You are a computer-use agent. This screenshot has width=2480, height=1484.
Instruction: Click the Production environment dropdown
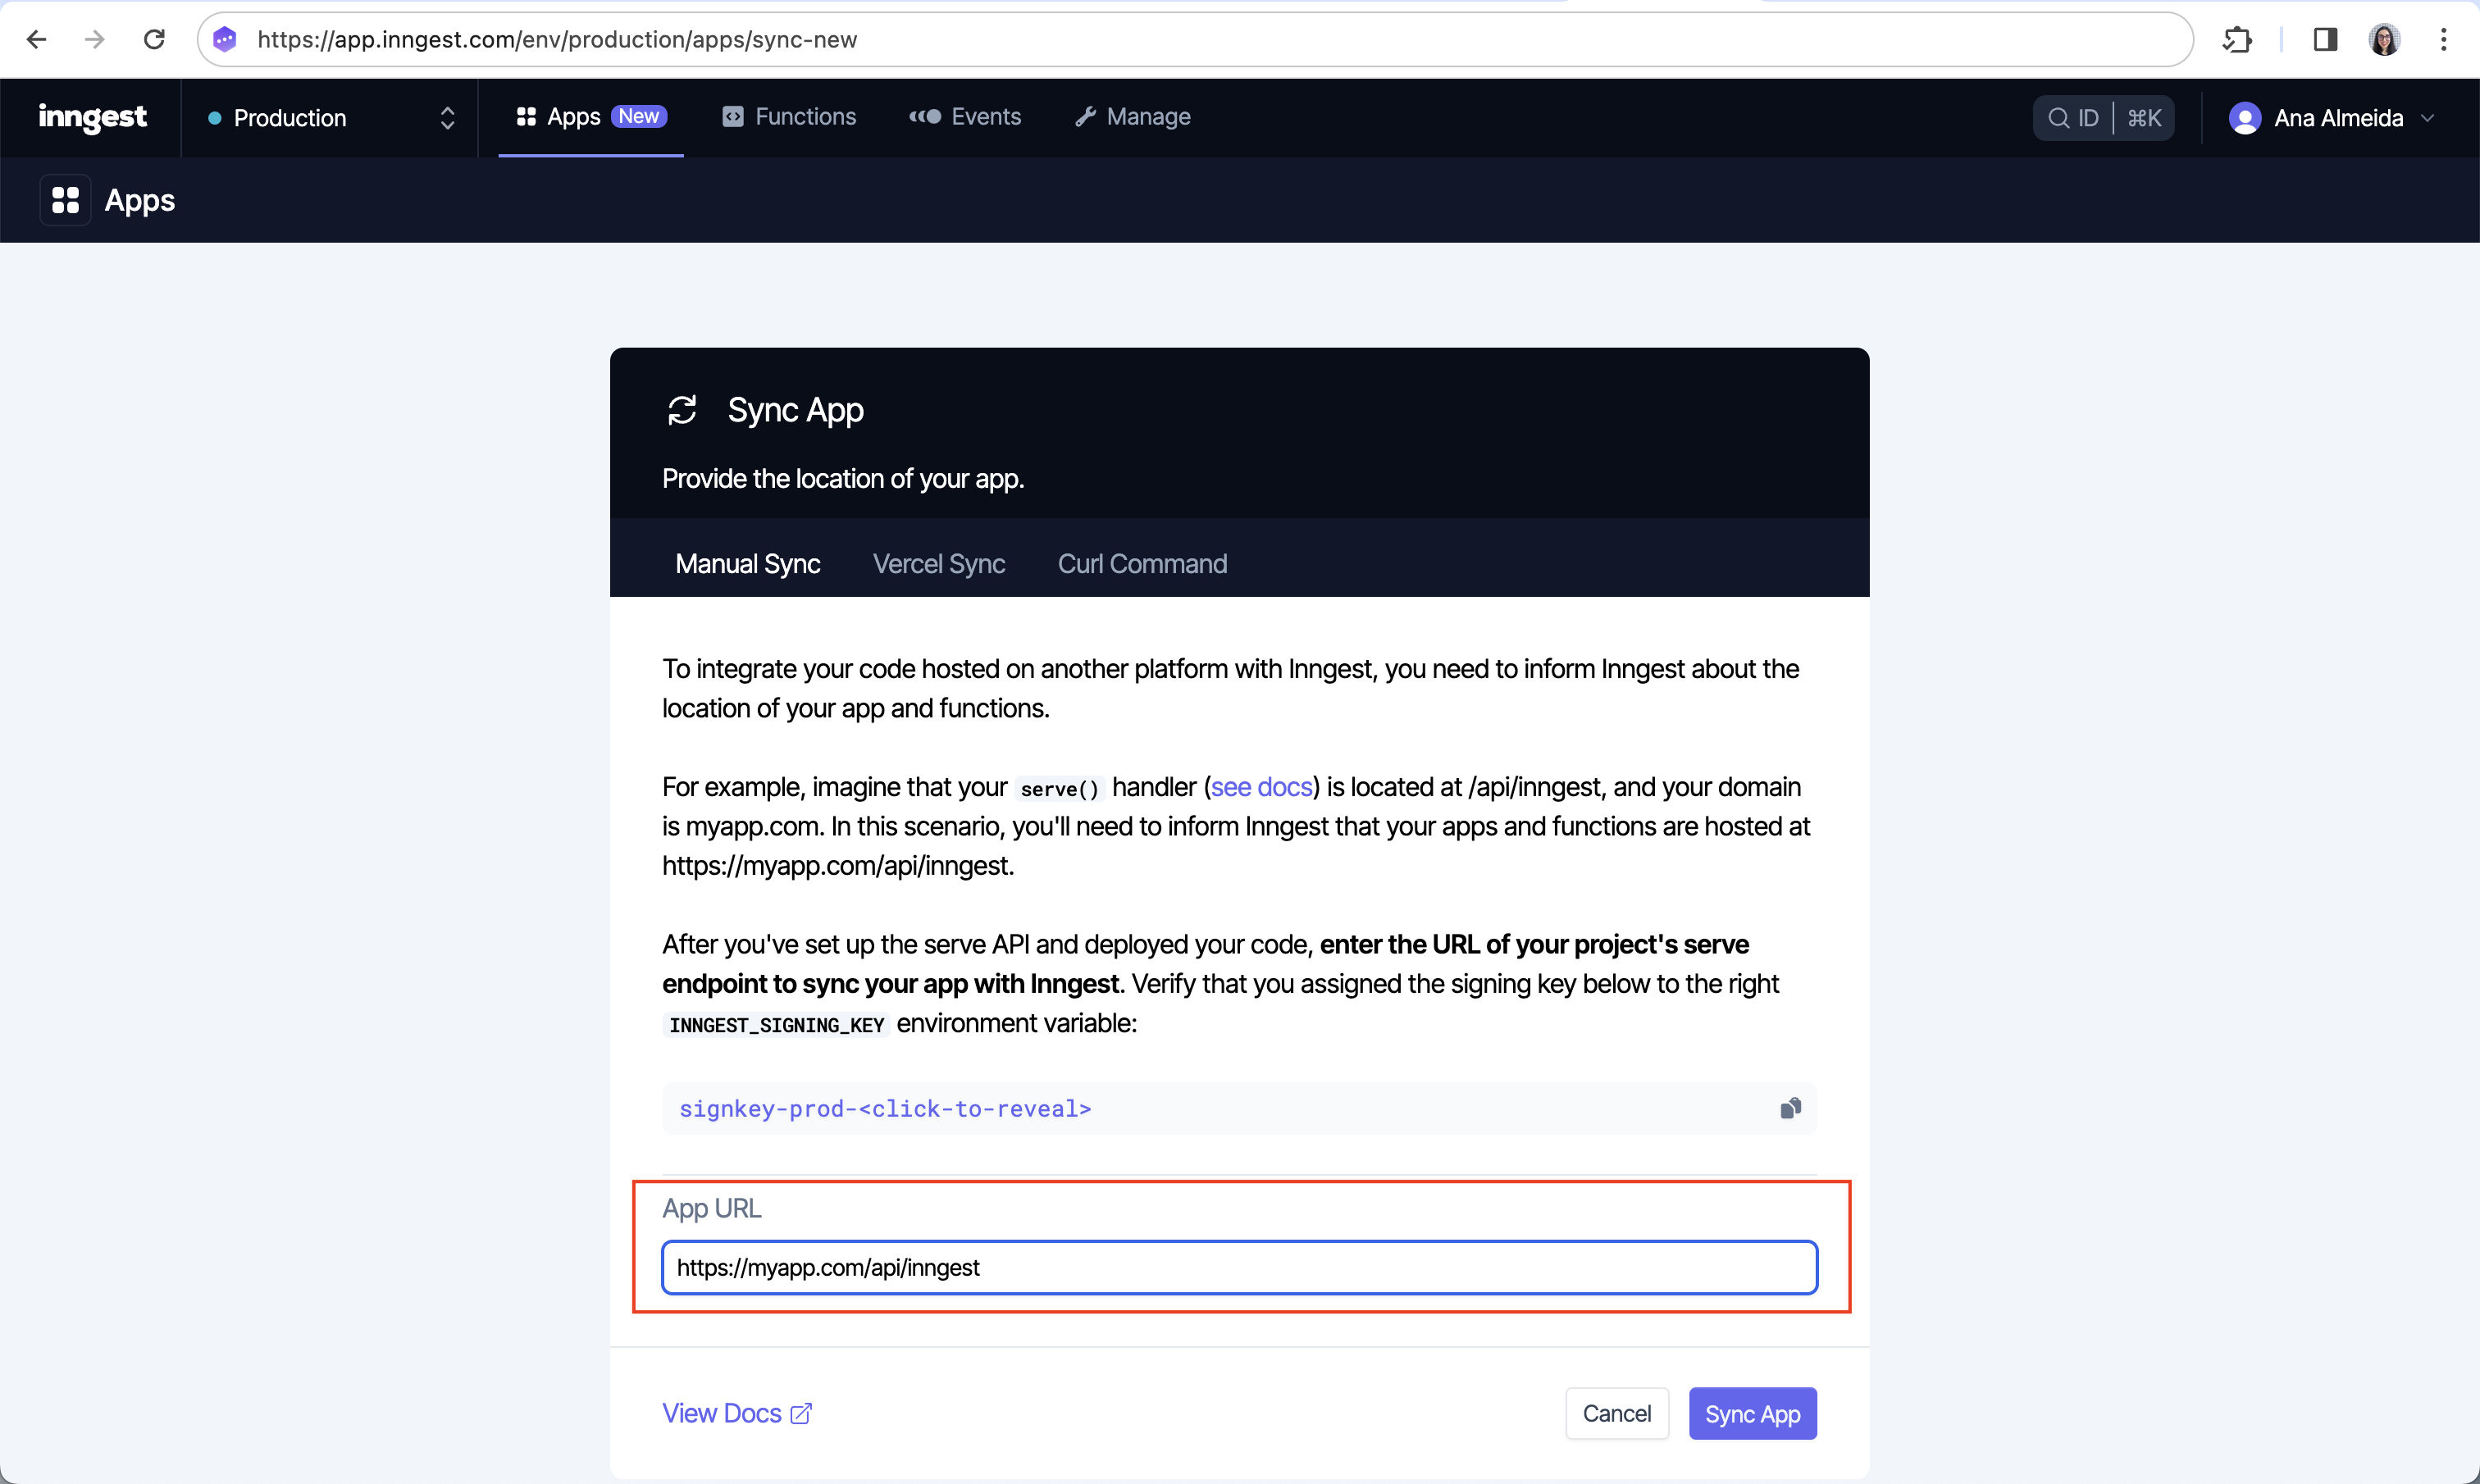pos(326,118)
